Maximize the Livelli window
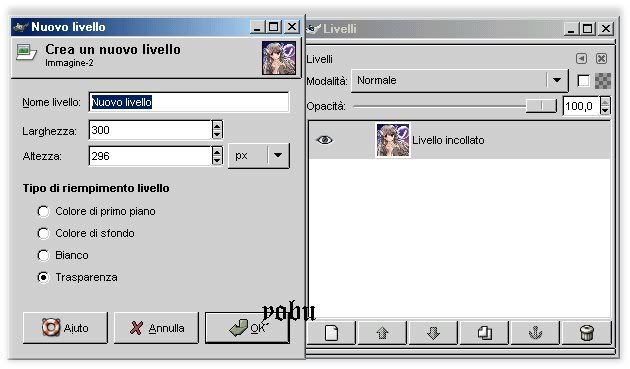 (x=587, y=29)
